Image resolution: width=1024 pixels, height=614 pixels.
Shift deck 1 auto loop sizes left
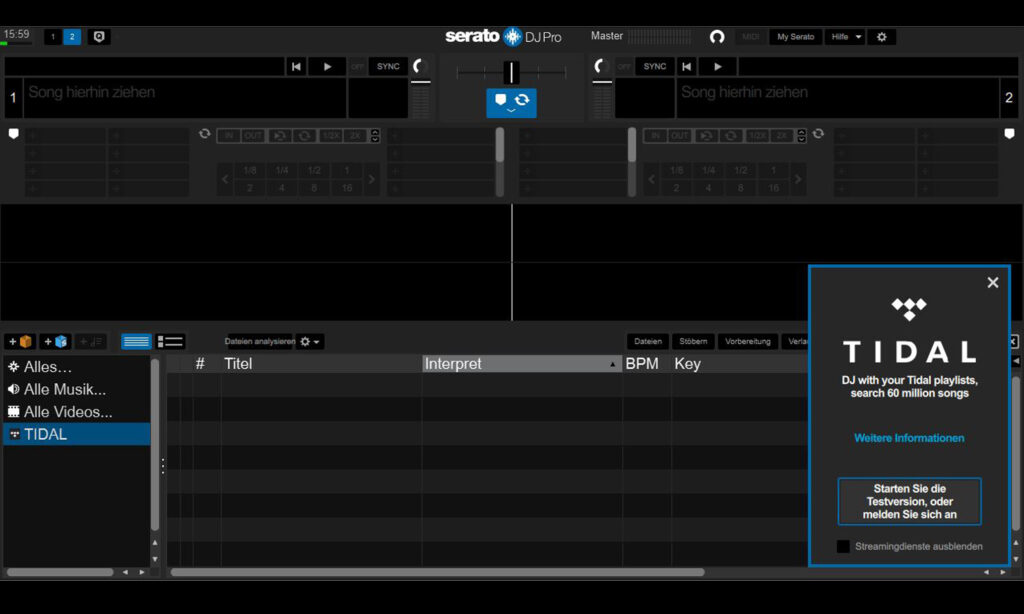click(225, 179)
